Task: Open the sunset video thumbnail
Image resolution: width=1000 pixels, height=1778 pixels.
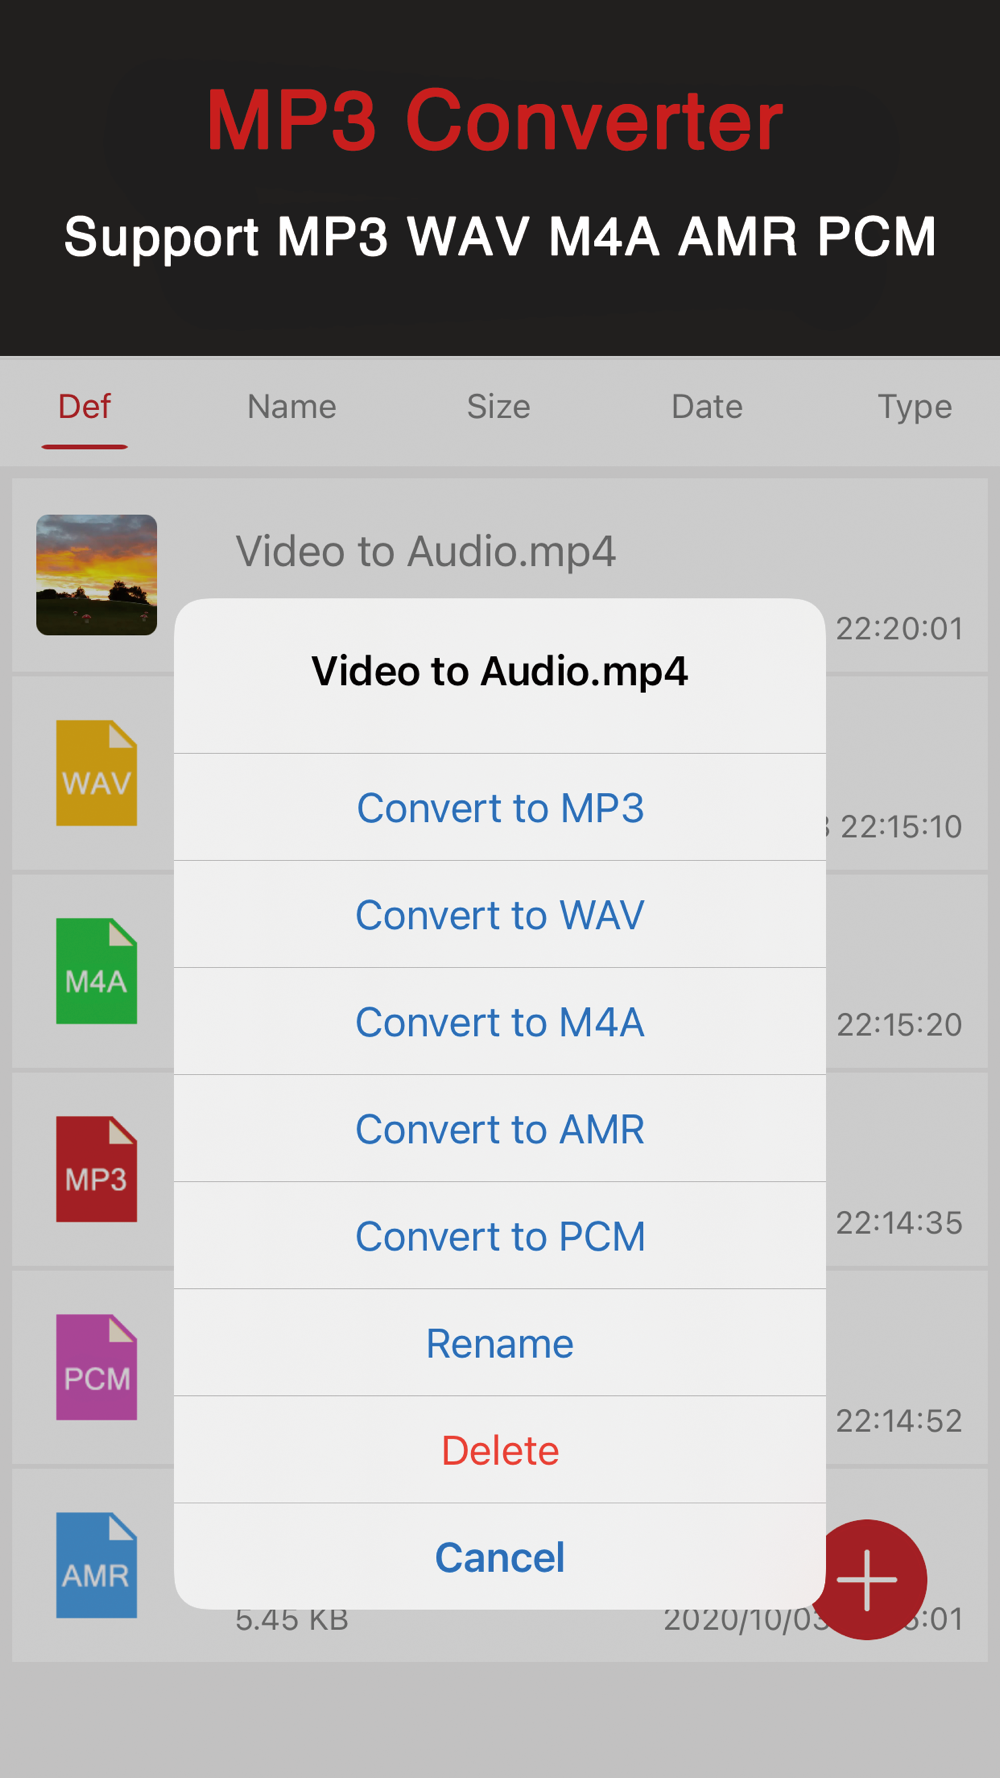Action: coord(97,575)
